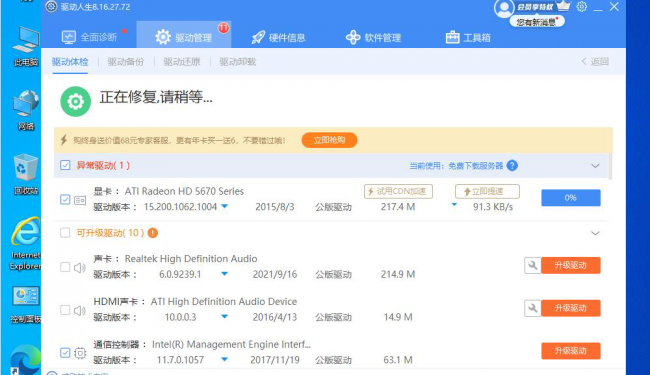Screen dimensions: 650x375
Task: Collapse the 异常驱动 section chevron
Action: (x=595, y=166)
